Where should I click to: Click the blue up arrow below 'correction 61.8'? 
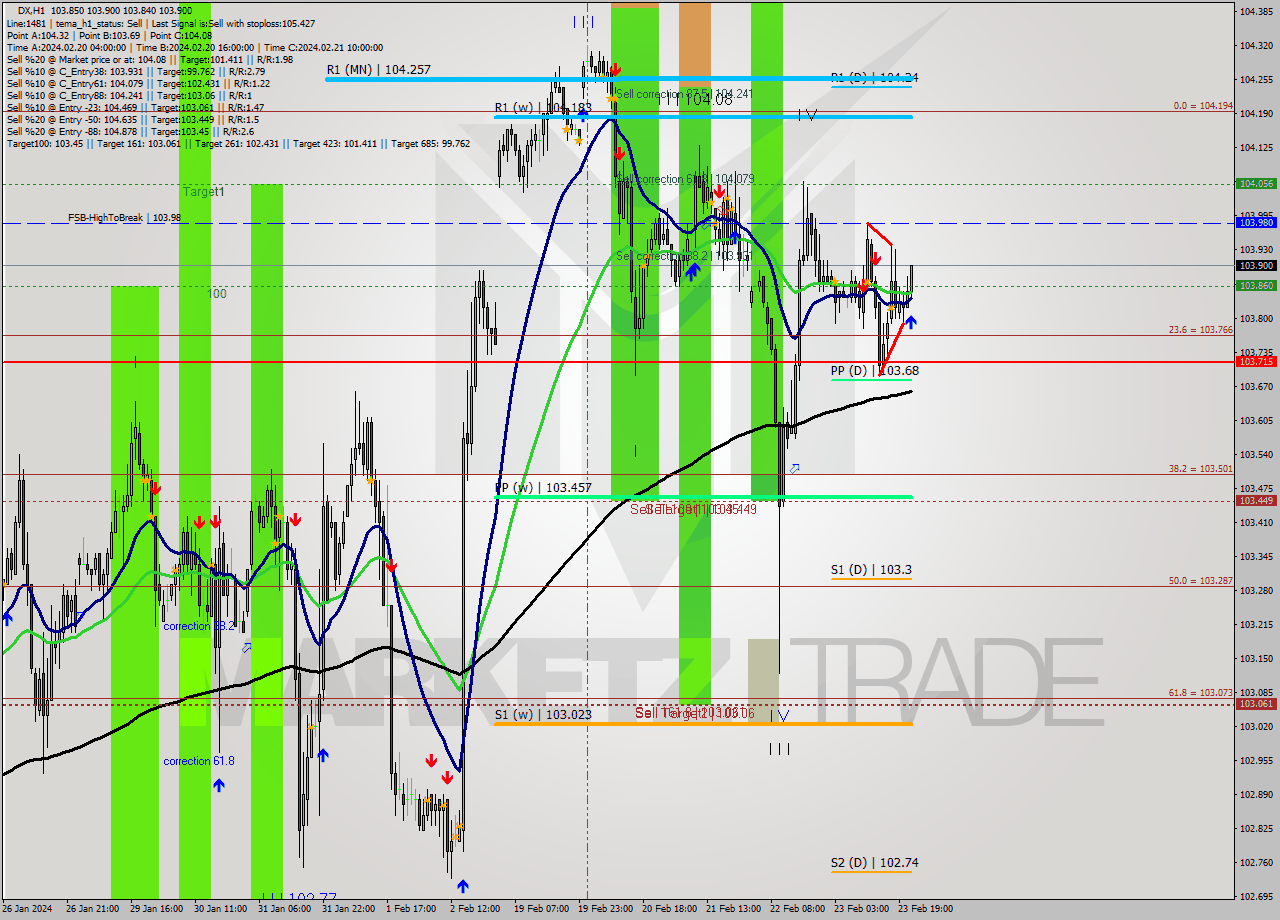click(x=218, y=785)
